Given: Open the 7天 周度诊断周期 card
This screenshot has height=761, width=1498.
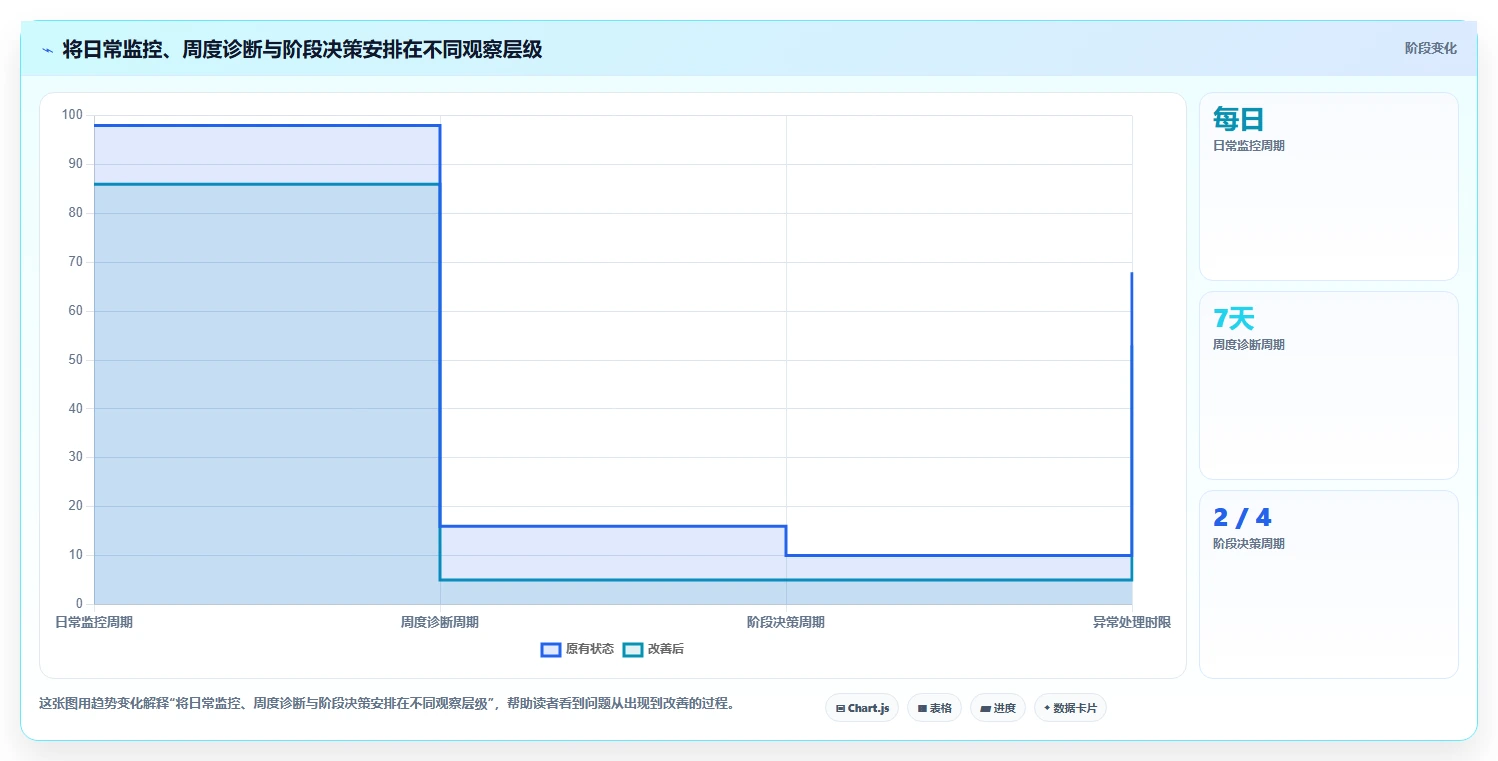Looking at the screenshot, I should (x=1328, y=385).
